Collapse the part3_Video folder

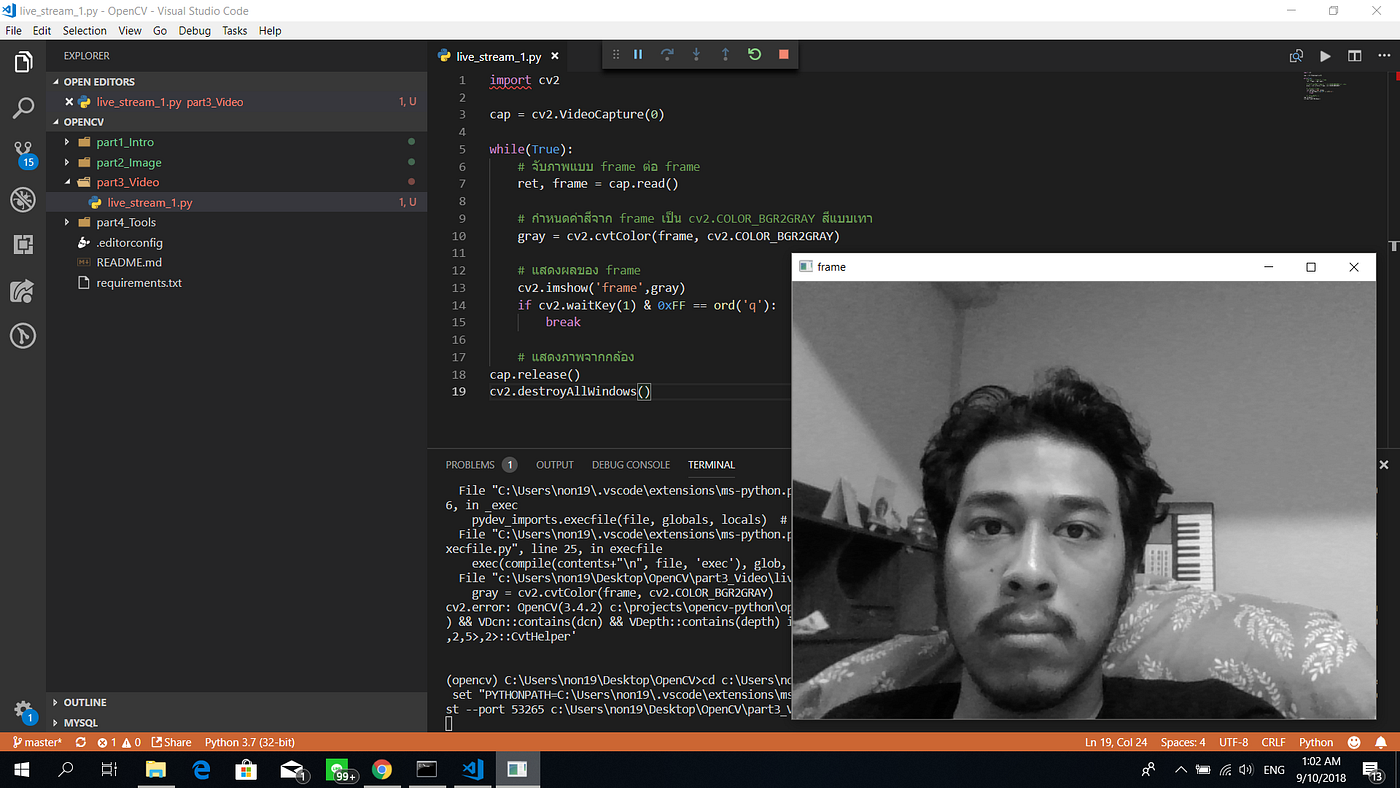pos(66,181)
